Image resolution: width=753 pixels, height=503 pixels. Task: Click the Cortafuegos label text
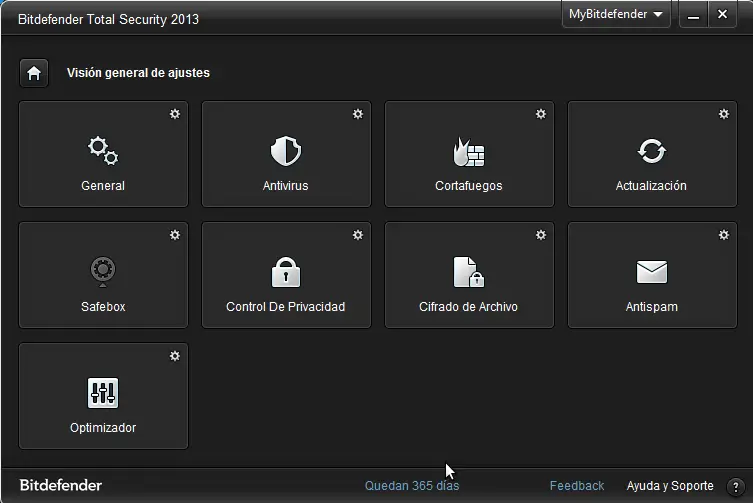tap(469, 186)
